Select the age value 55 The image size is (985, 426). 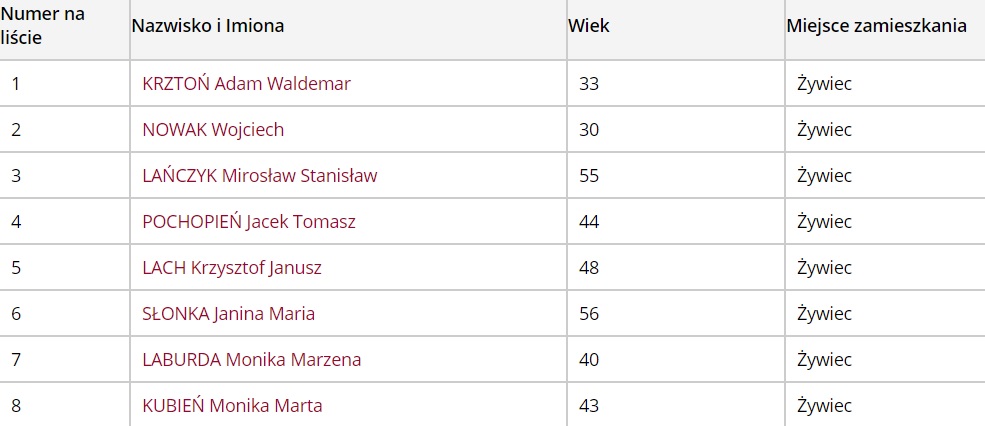[x=589, y=176]
